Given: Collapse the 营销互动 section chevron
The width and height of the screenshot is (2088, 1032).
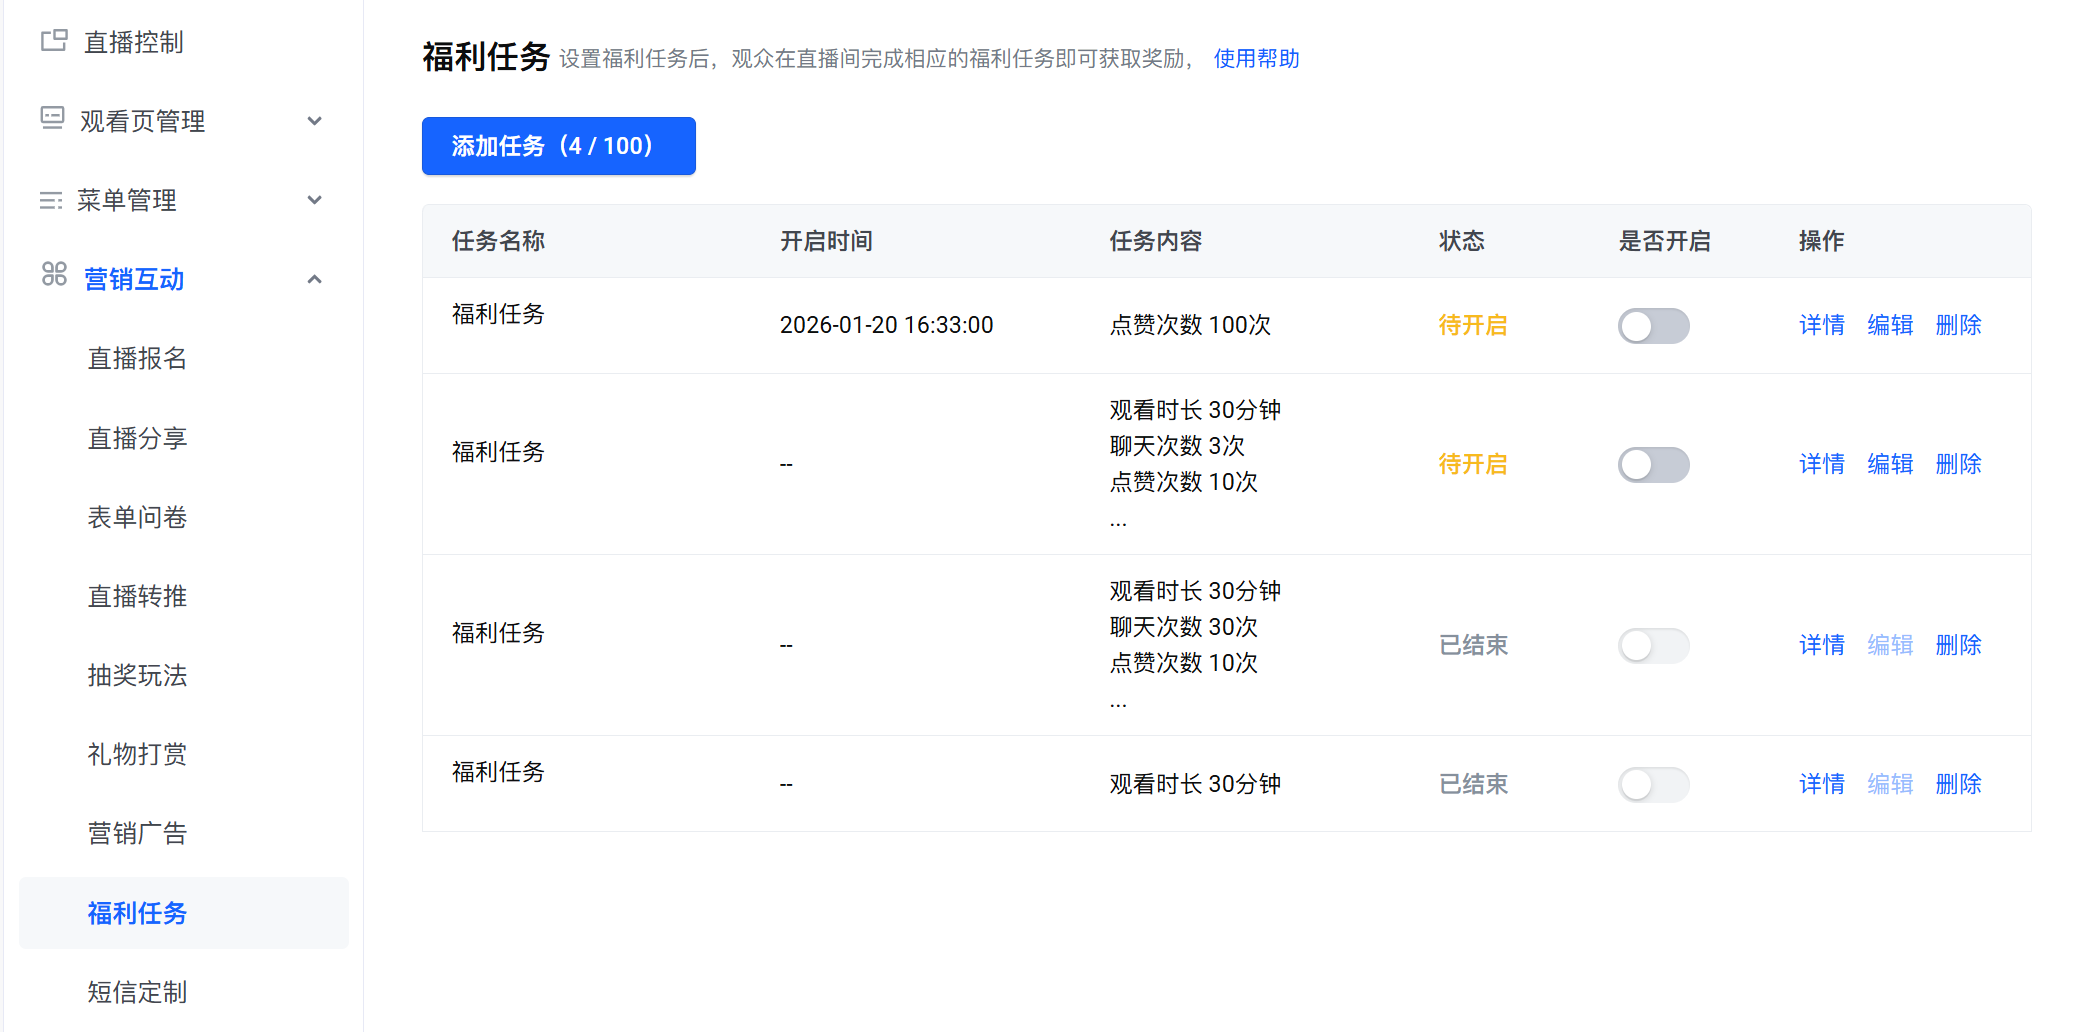Looking at the screenshot, I should point(315,279).
